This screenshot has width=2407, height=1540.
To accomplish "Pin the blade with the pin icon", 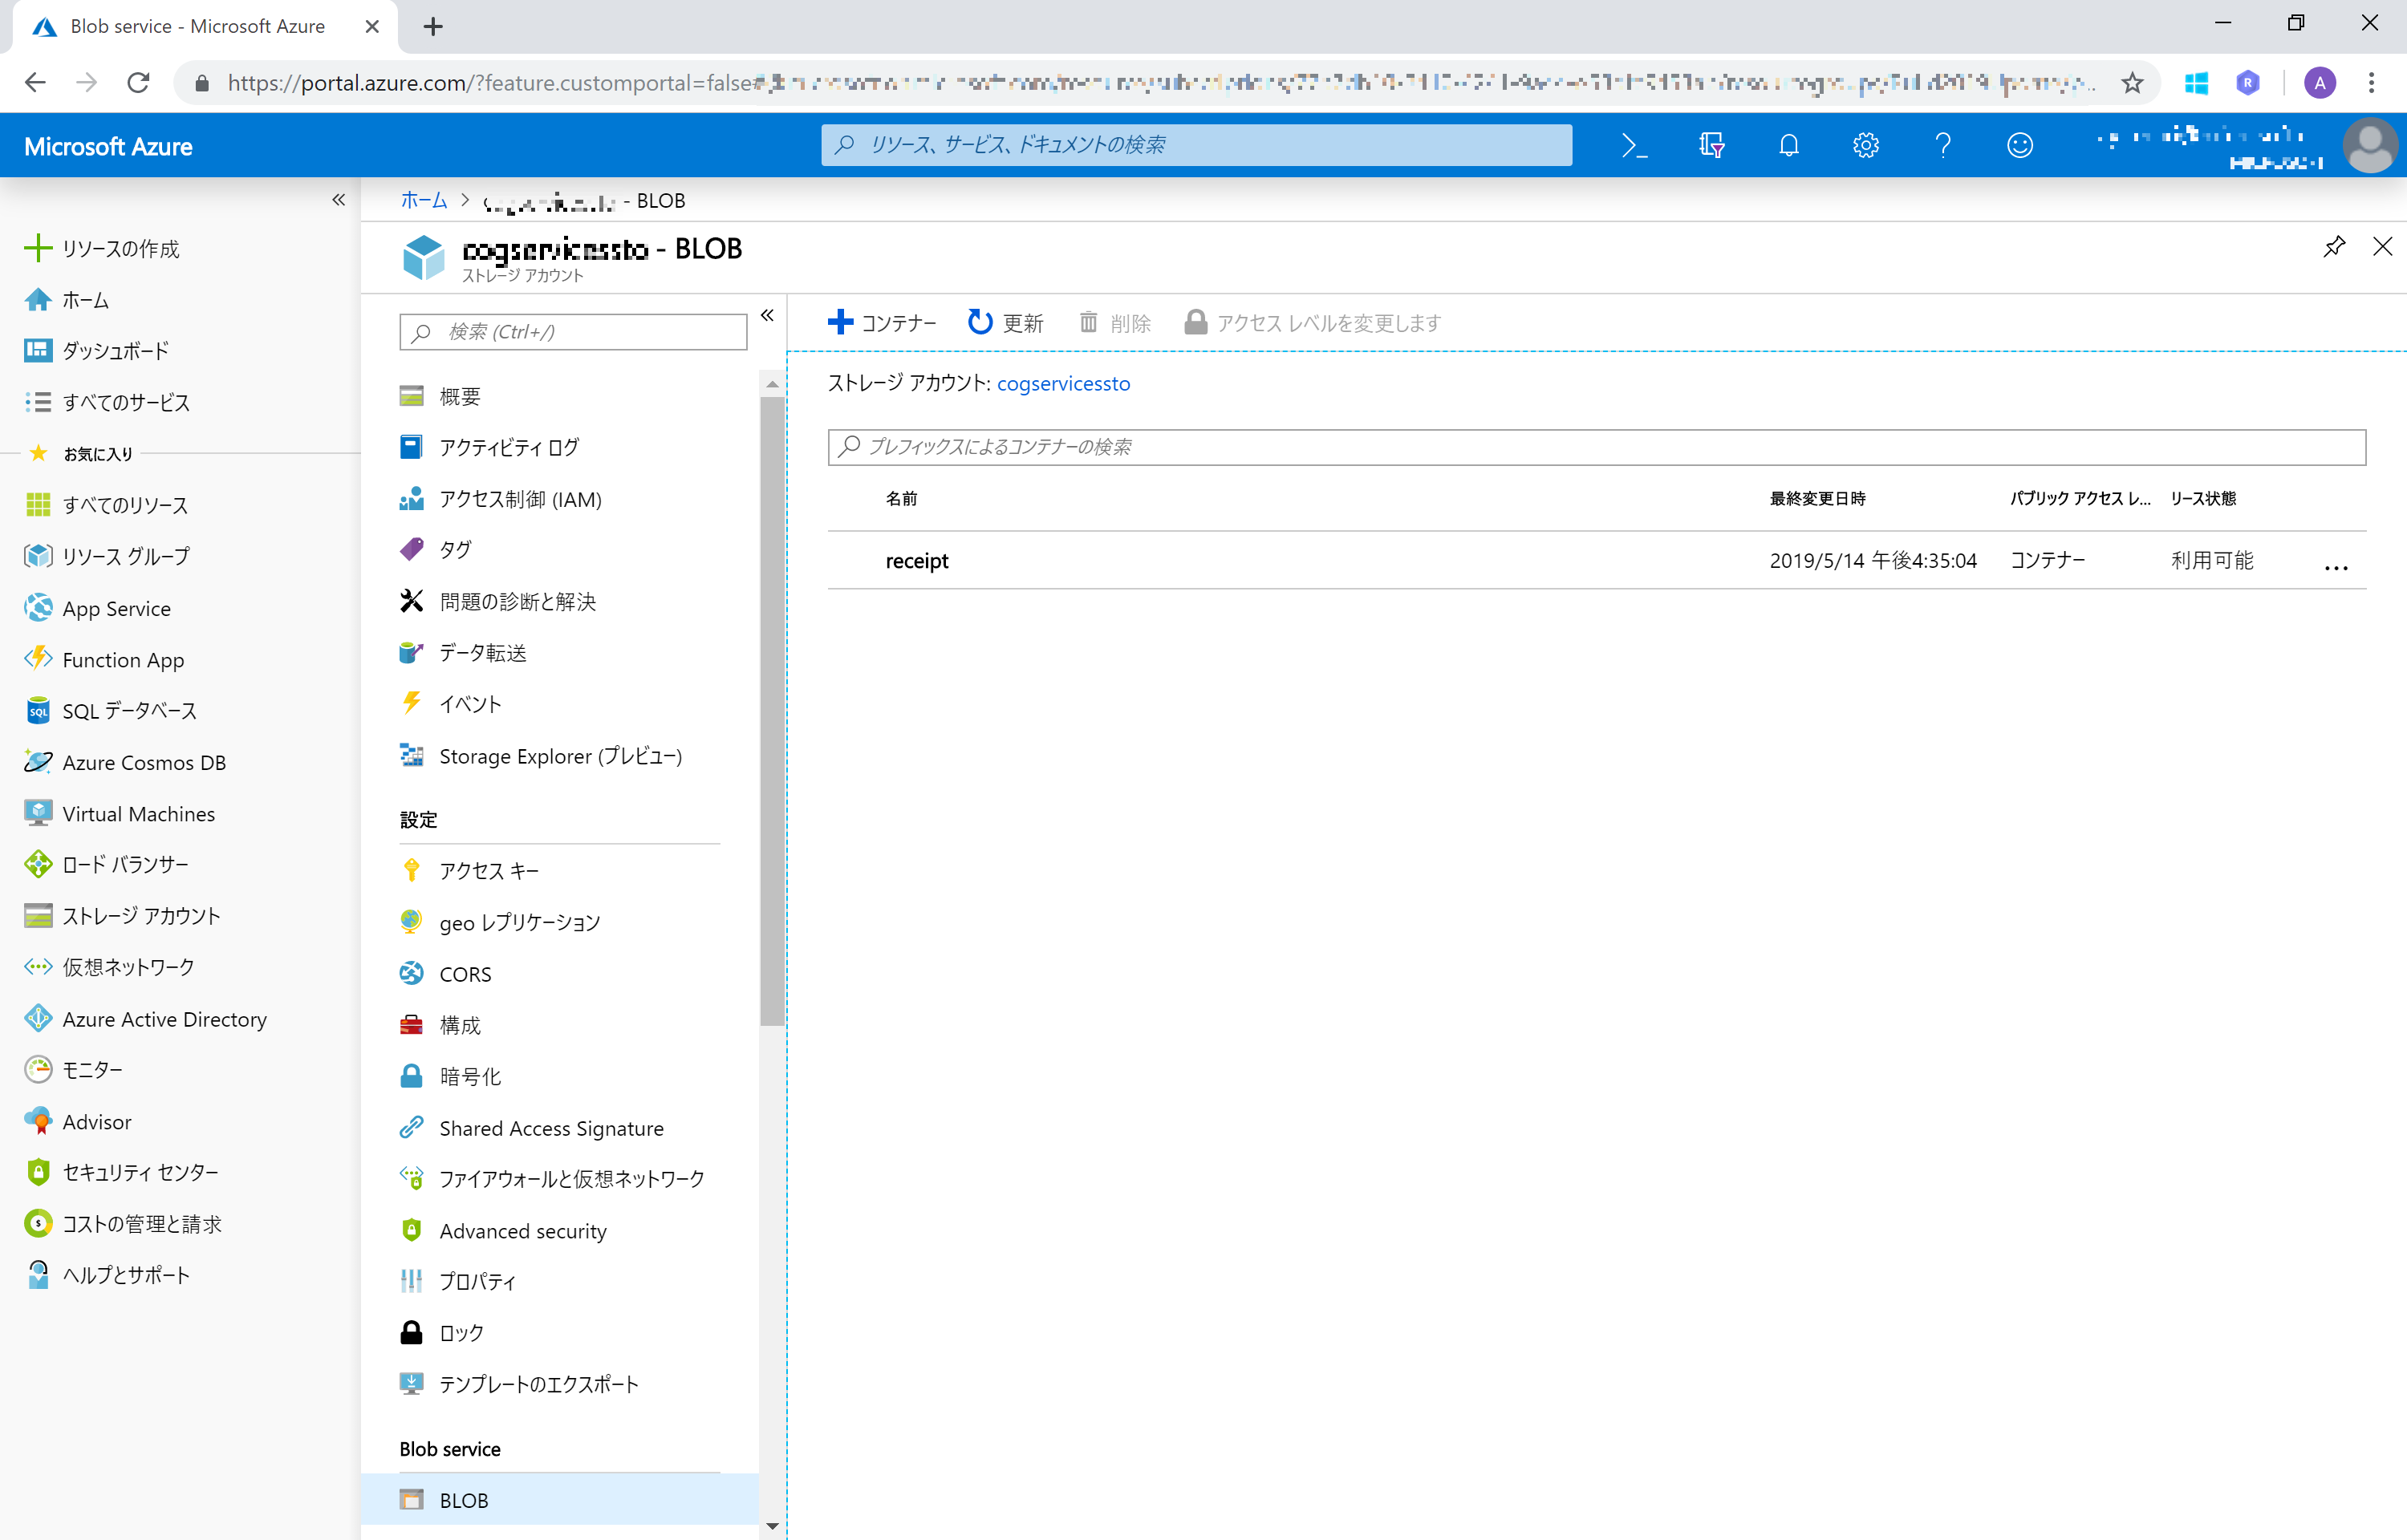I will pos(2333,247).
